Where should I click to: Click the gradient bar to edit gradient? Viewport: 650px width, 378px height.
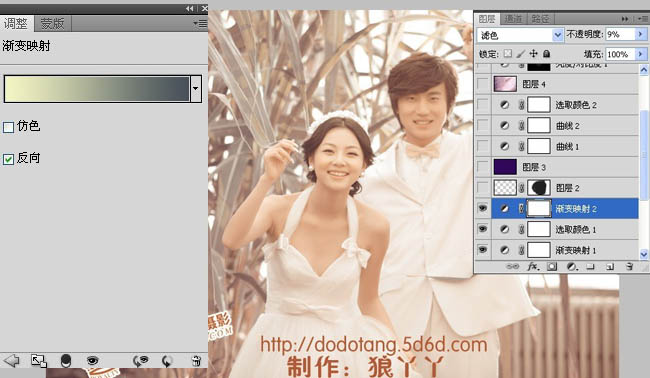point(97,88)
